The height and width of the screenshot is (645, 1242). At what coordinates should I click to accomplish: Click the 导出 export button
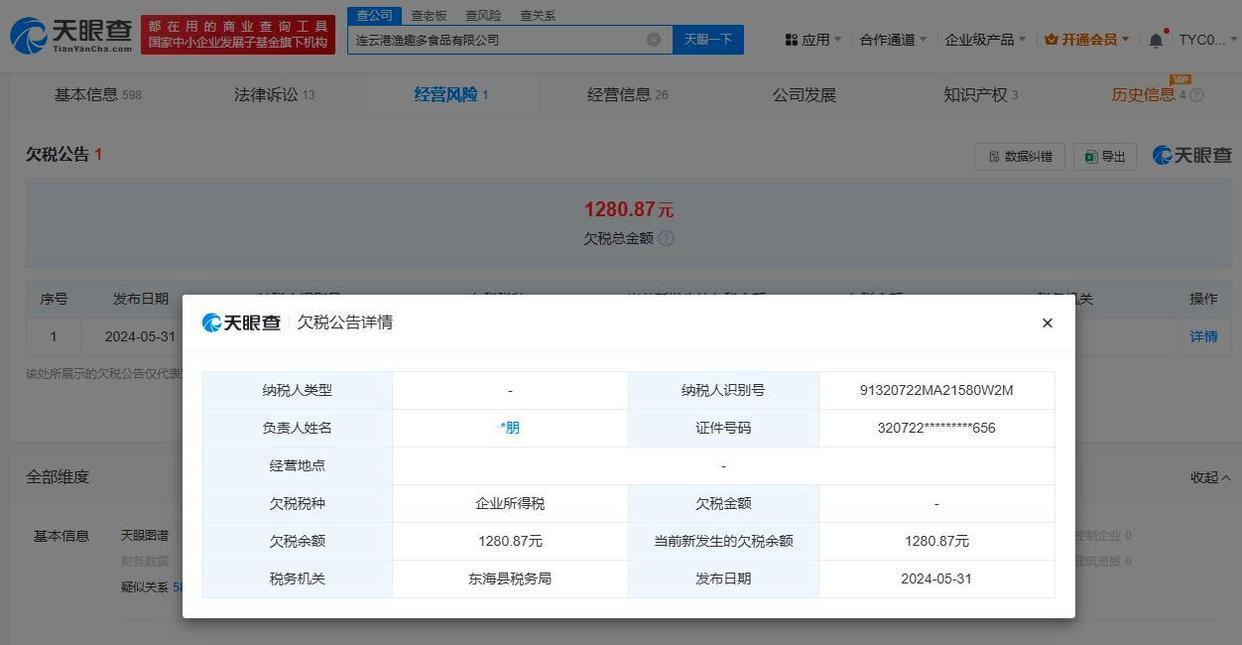[x=1105, y=157]
